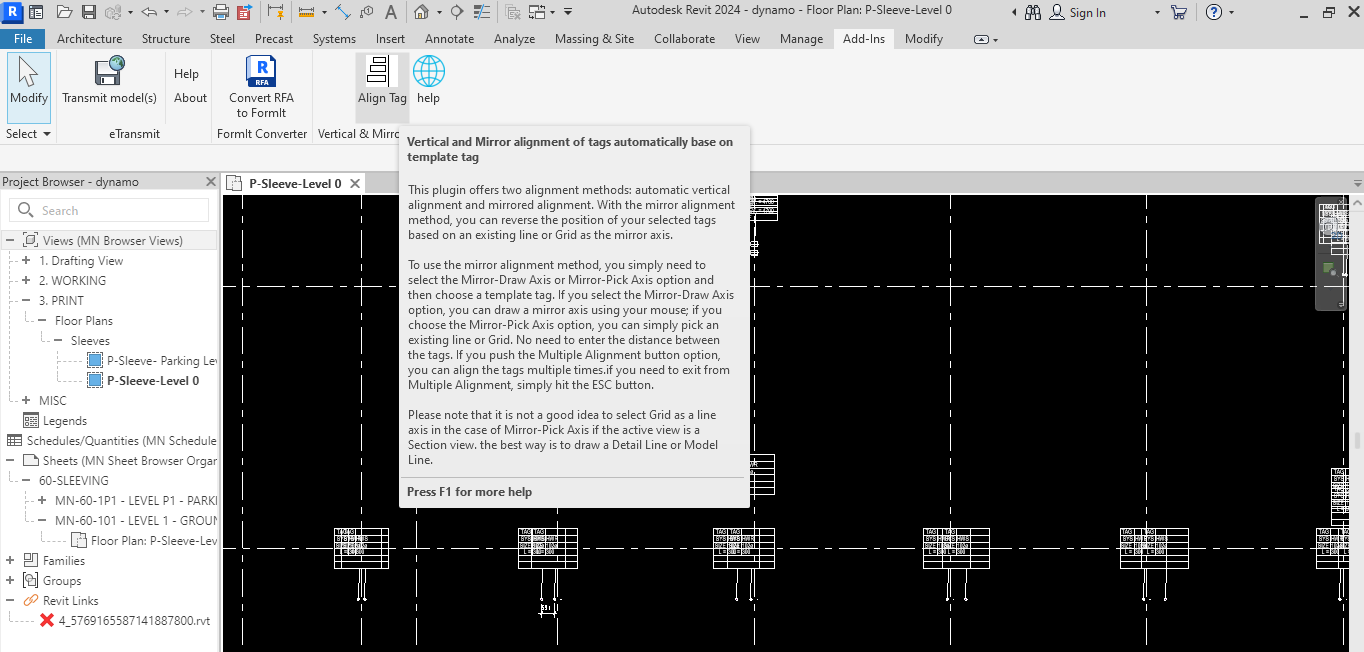The height and width of the screenshot is (652, 1364).
Task: Click Help button in eTransmit panel
Action: tap(186, 74)
